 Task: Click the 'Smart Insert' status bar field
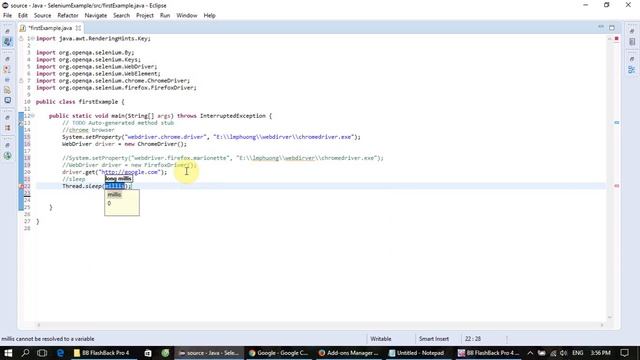pos(434,339)
